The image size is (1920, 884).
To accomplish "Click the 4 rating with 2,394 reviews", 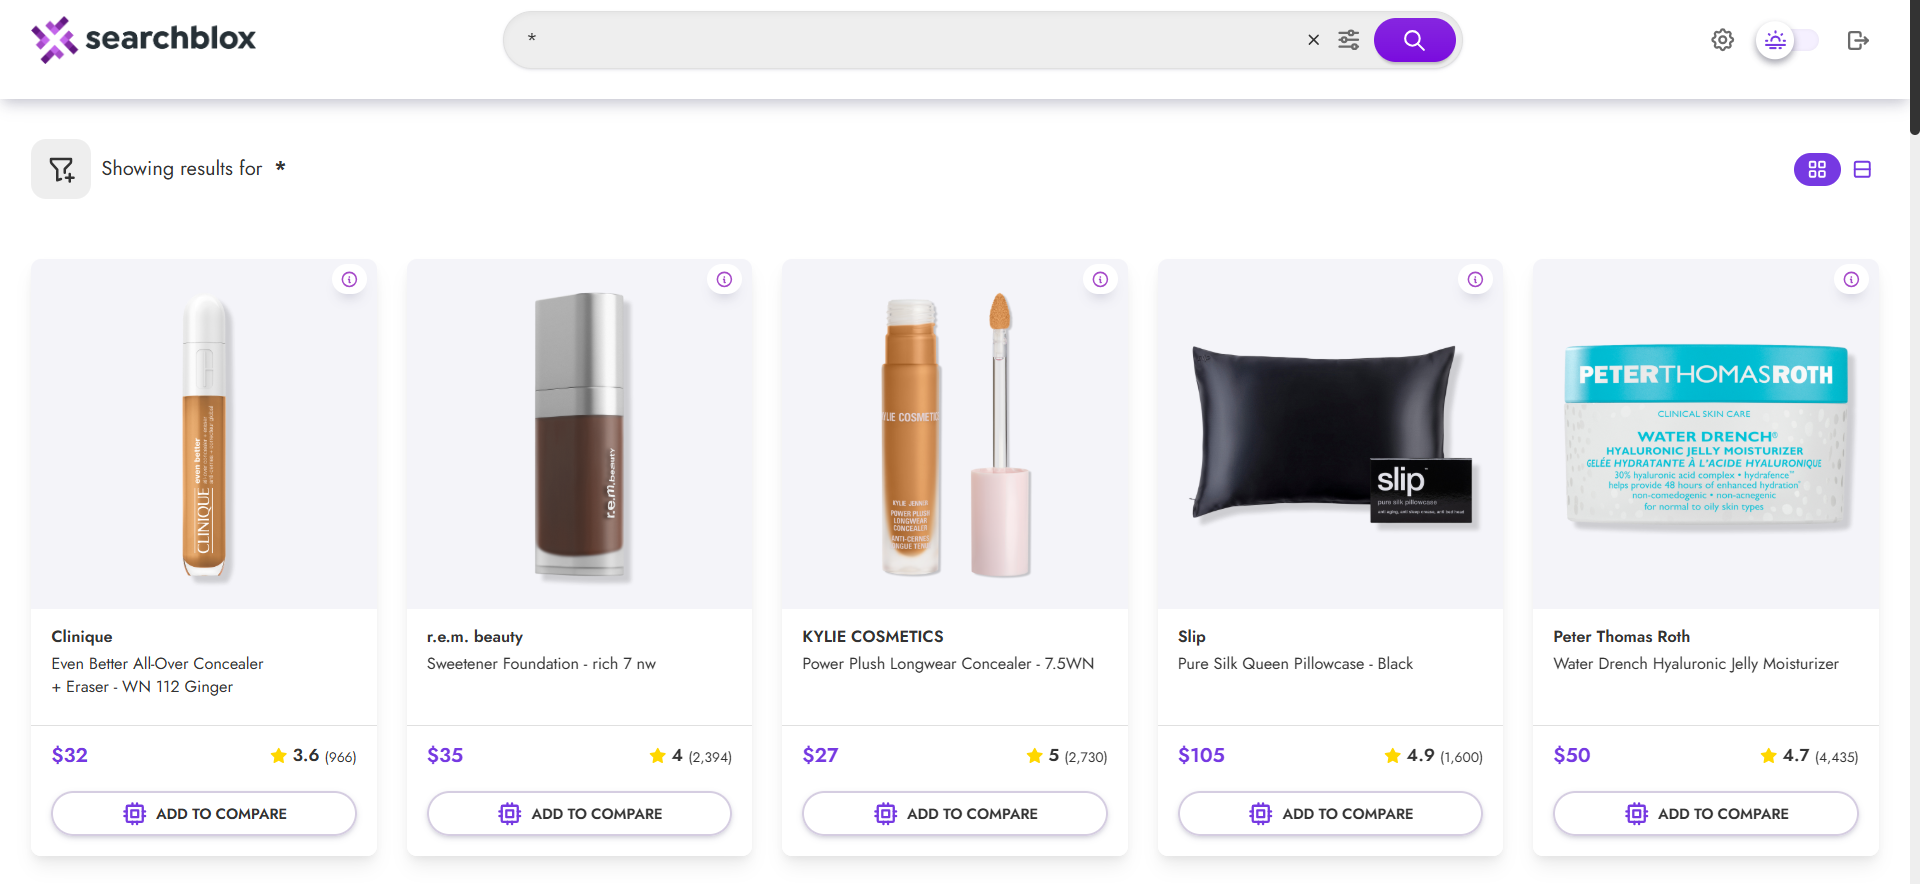I will tap(690, 756).
